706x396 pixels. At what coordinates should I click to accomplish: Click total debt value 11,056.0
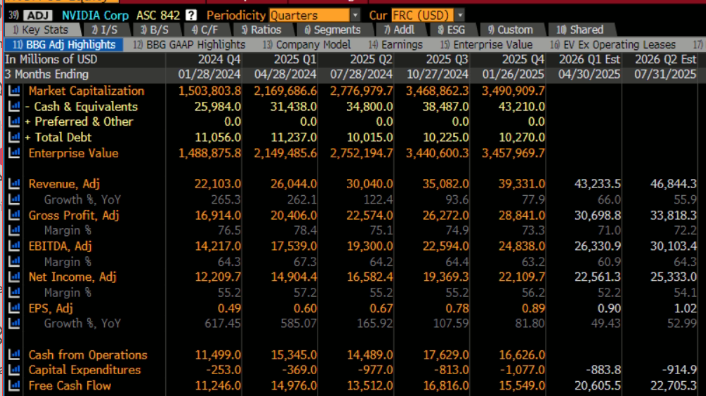point(217,137)
